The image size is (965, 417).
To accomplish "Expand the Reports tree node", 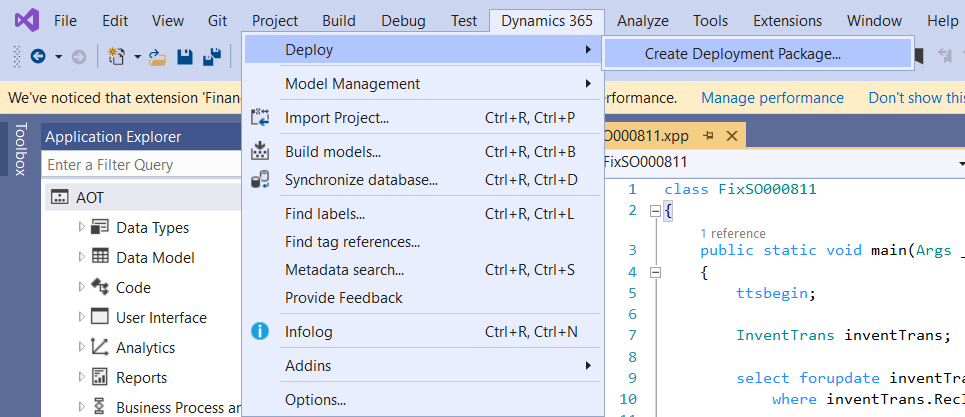I will [x=81, y=377].
